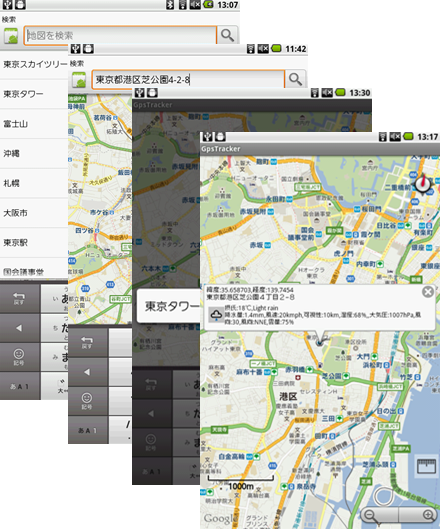Click the 東京都港区芝公園4丁目2-8 address in the balloon

coord(250,297)
